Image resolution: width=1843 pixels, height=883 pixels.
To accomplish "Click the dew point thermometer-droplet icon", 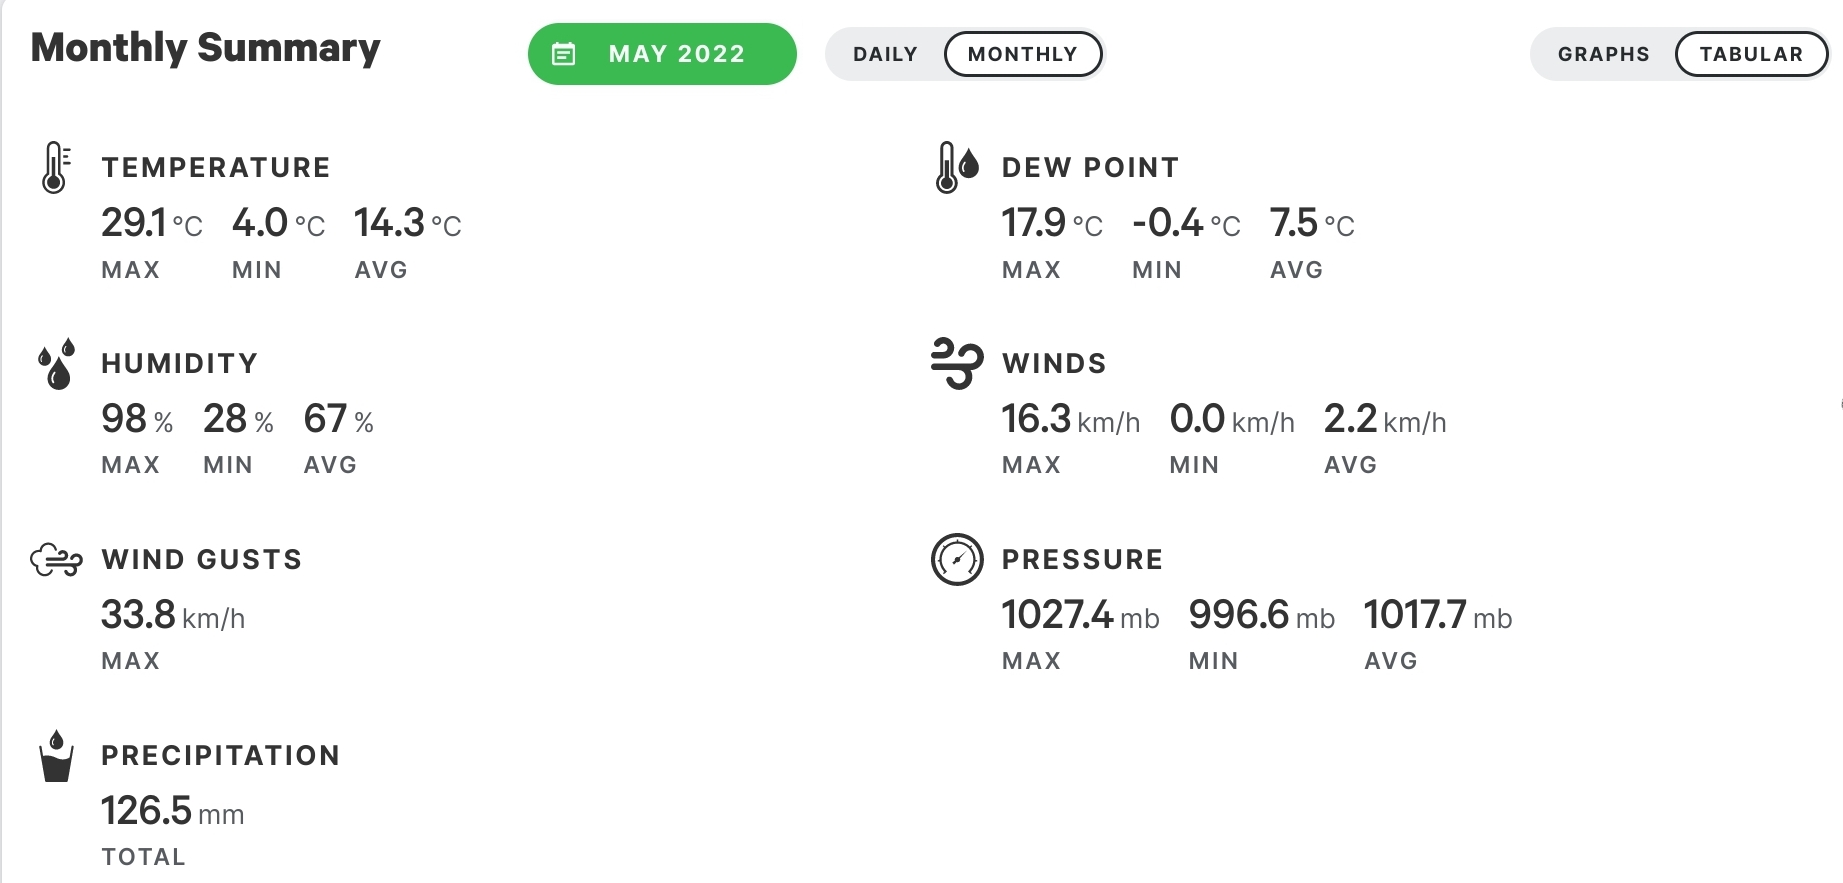I will click(x=956, y=167).
